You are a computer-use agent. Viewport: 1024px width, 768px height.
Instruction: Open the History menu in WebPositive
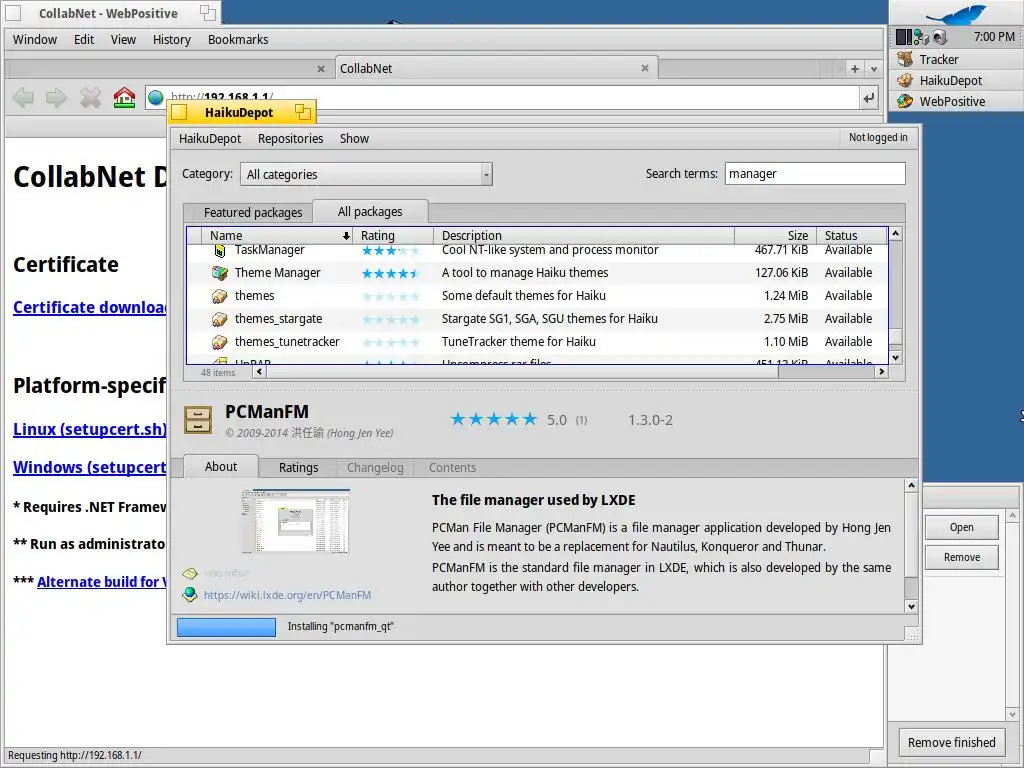coord(172,40)
